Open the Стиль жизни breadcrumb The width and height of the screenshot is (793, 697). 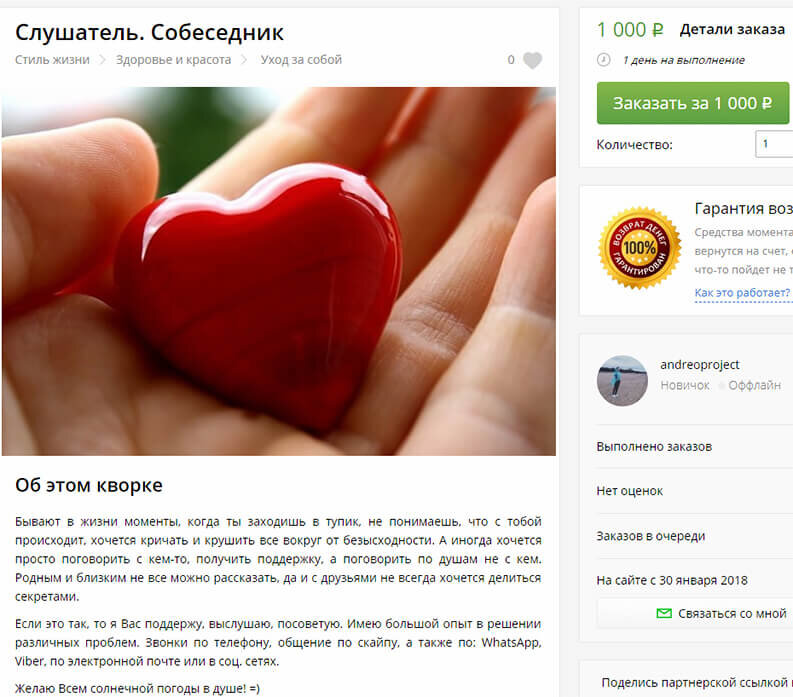tap(52, 60)
